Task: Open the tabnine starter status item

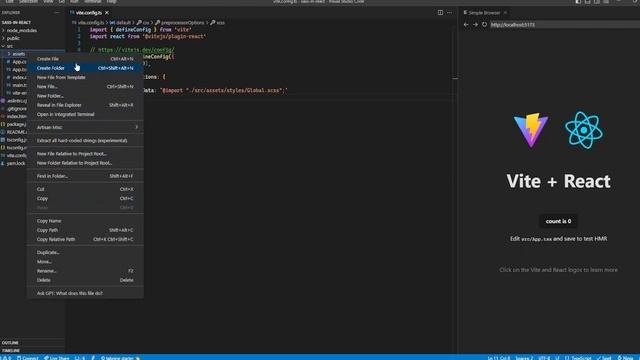Action: click(x=120, y=358)
